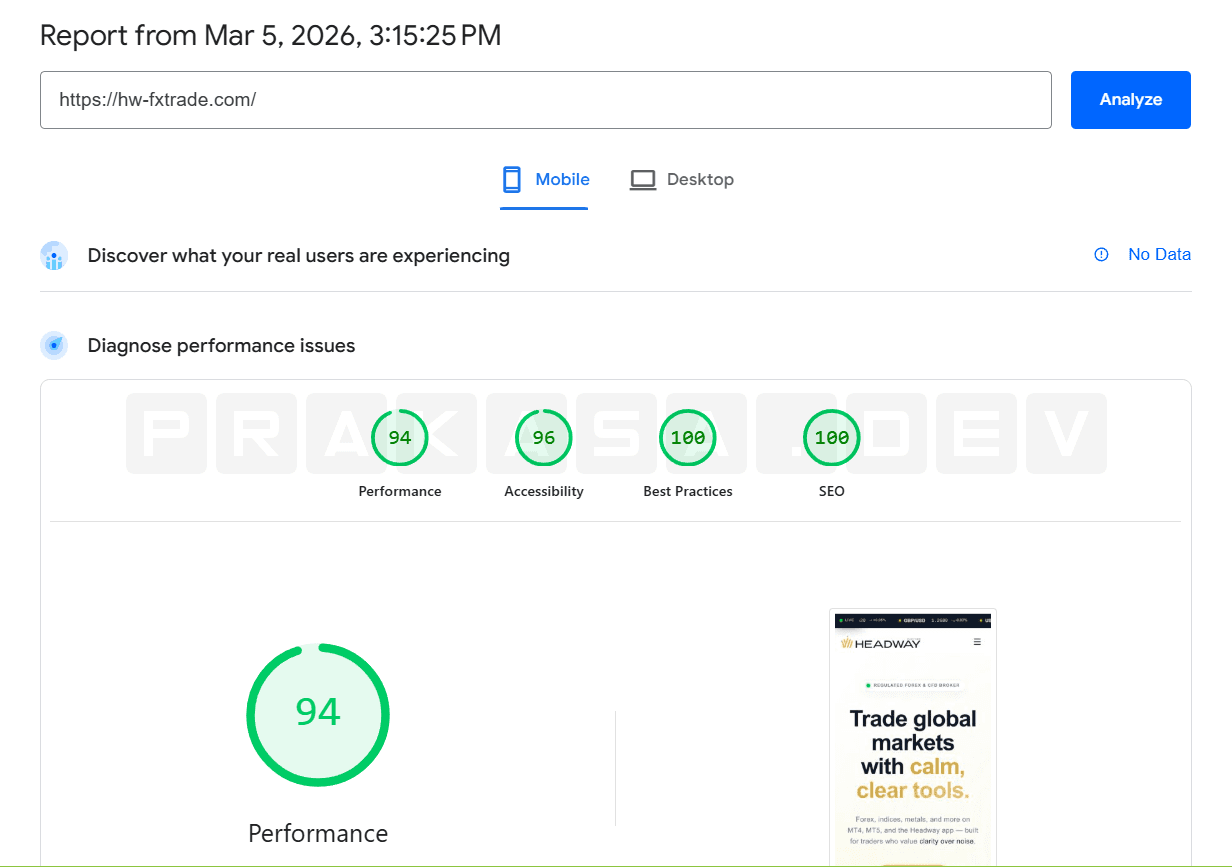Viewport: 1232px width, 867px height.
Task: Click the info icon beside No Data
Action: tap(1101, 254)
